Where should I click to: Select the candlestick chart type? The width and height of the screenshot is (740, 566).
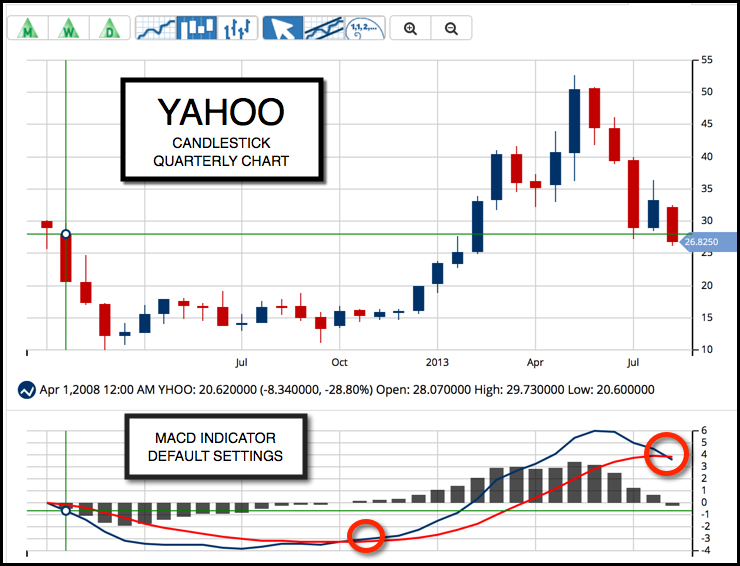point(197,28)
